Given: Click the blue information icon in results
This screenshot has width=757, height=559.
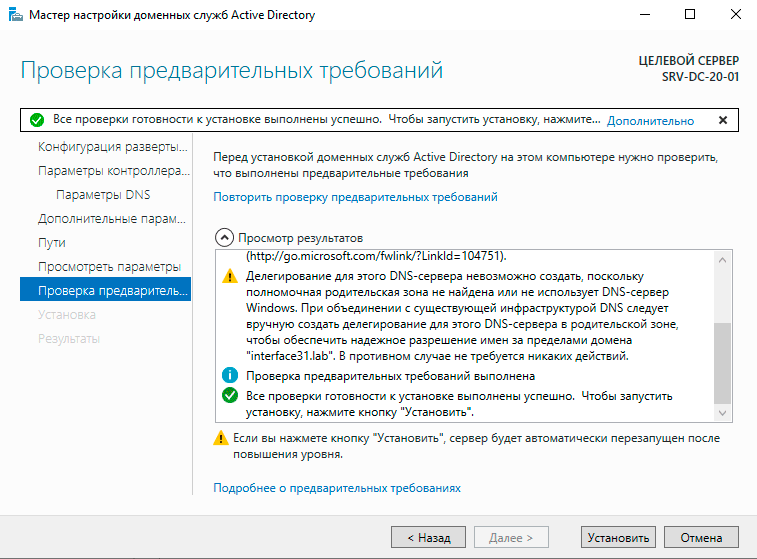Looking at the screenshot, I should 229,376.
